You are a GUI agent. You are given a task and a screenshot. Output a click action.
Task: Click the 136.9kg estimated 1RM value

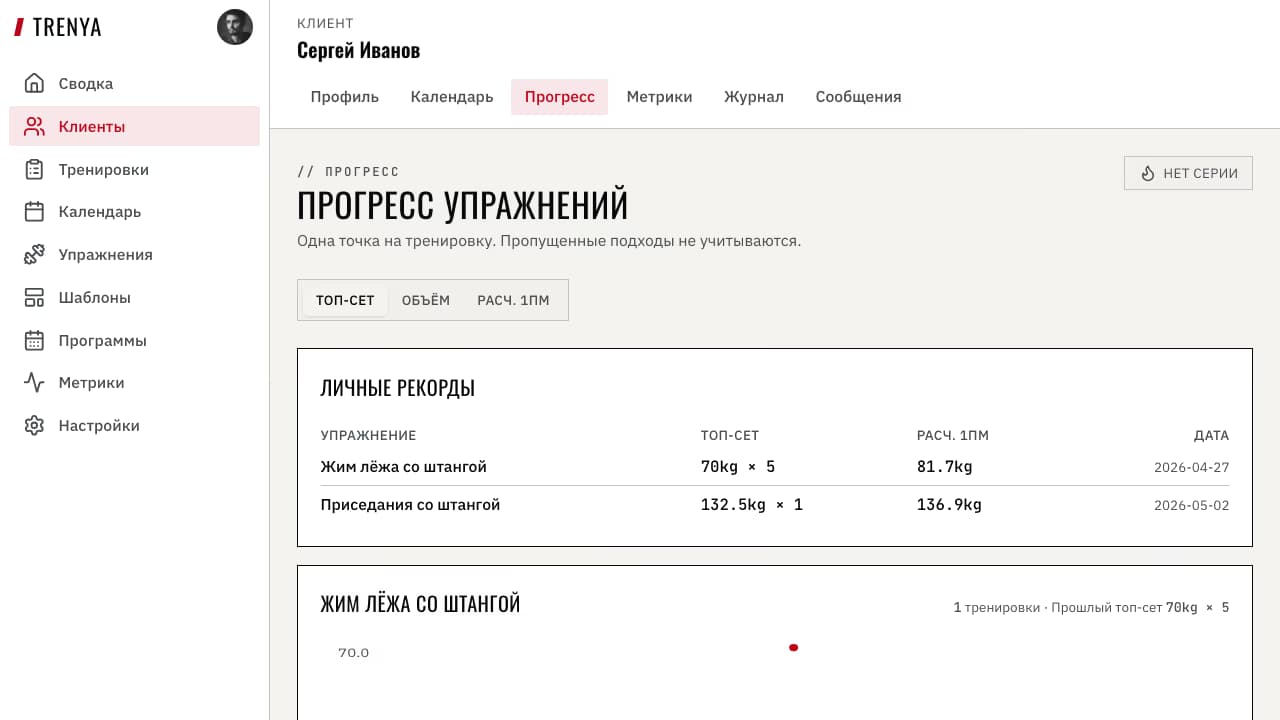(949, 505)
